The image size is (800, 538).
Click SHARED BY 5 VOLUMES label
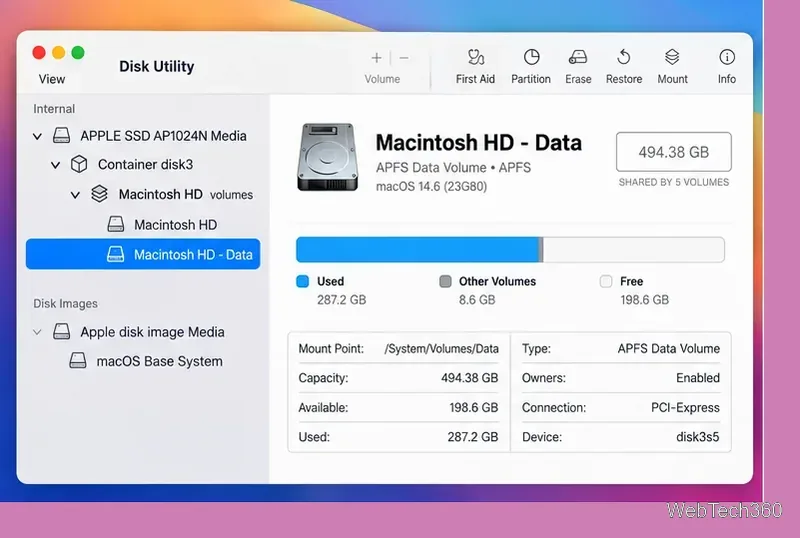(673, 182)
